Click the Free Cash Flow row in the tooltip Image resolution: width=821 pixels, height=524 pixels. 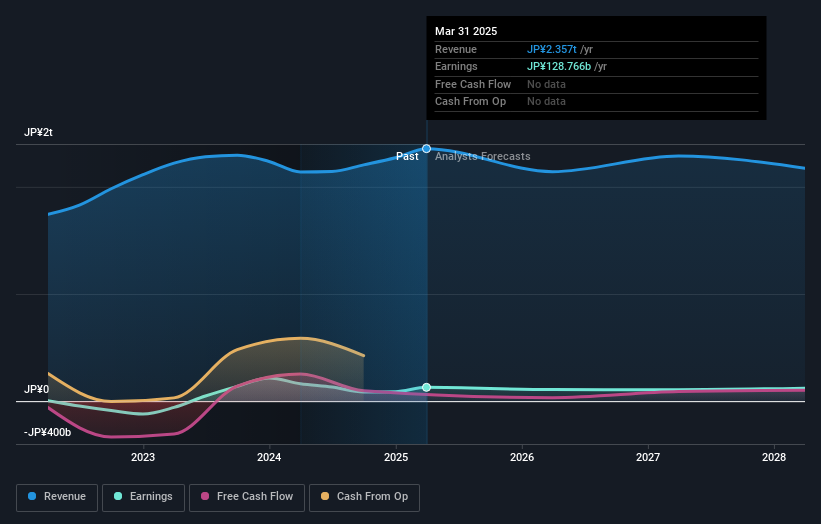596,84
